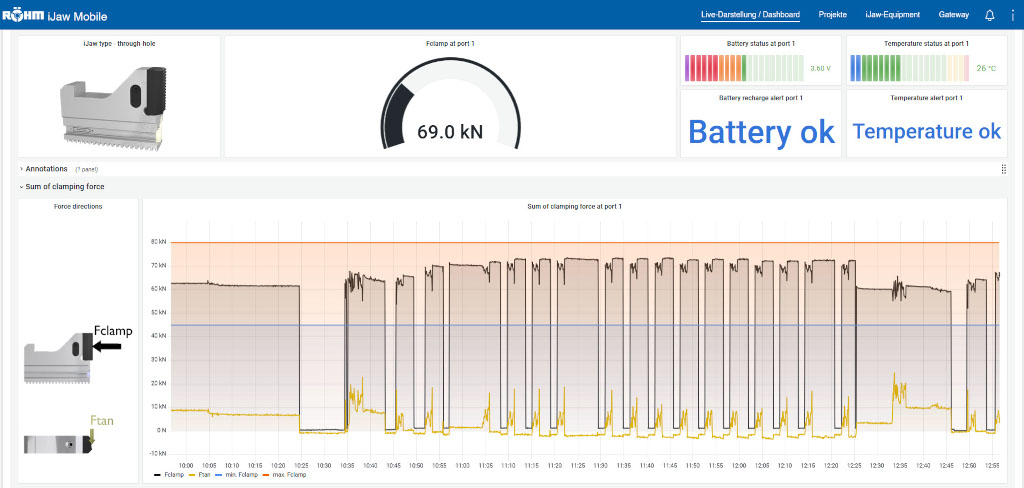1024x488 pixels.
Task: Click the info icon in header
Action: pos(1011,15)
